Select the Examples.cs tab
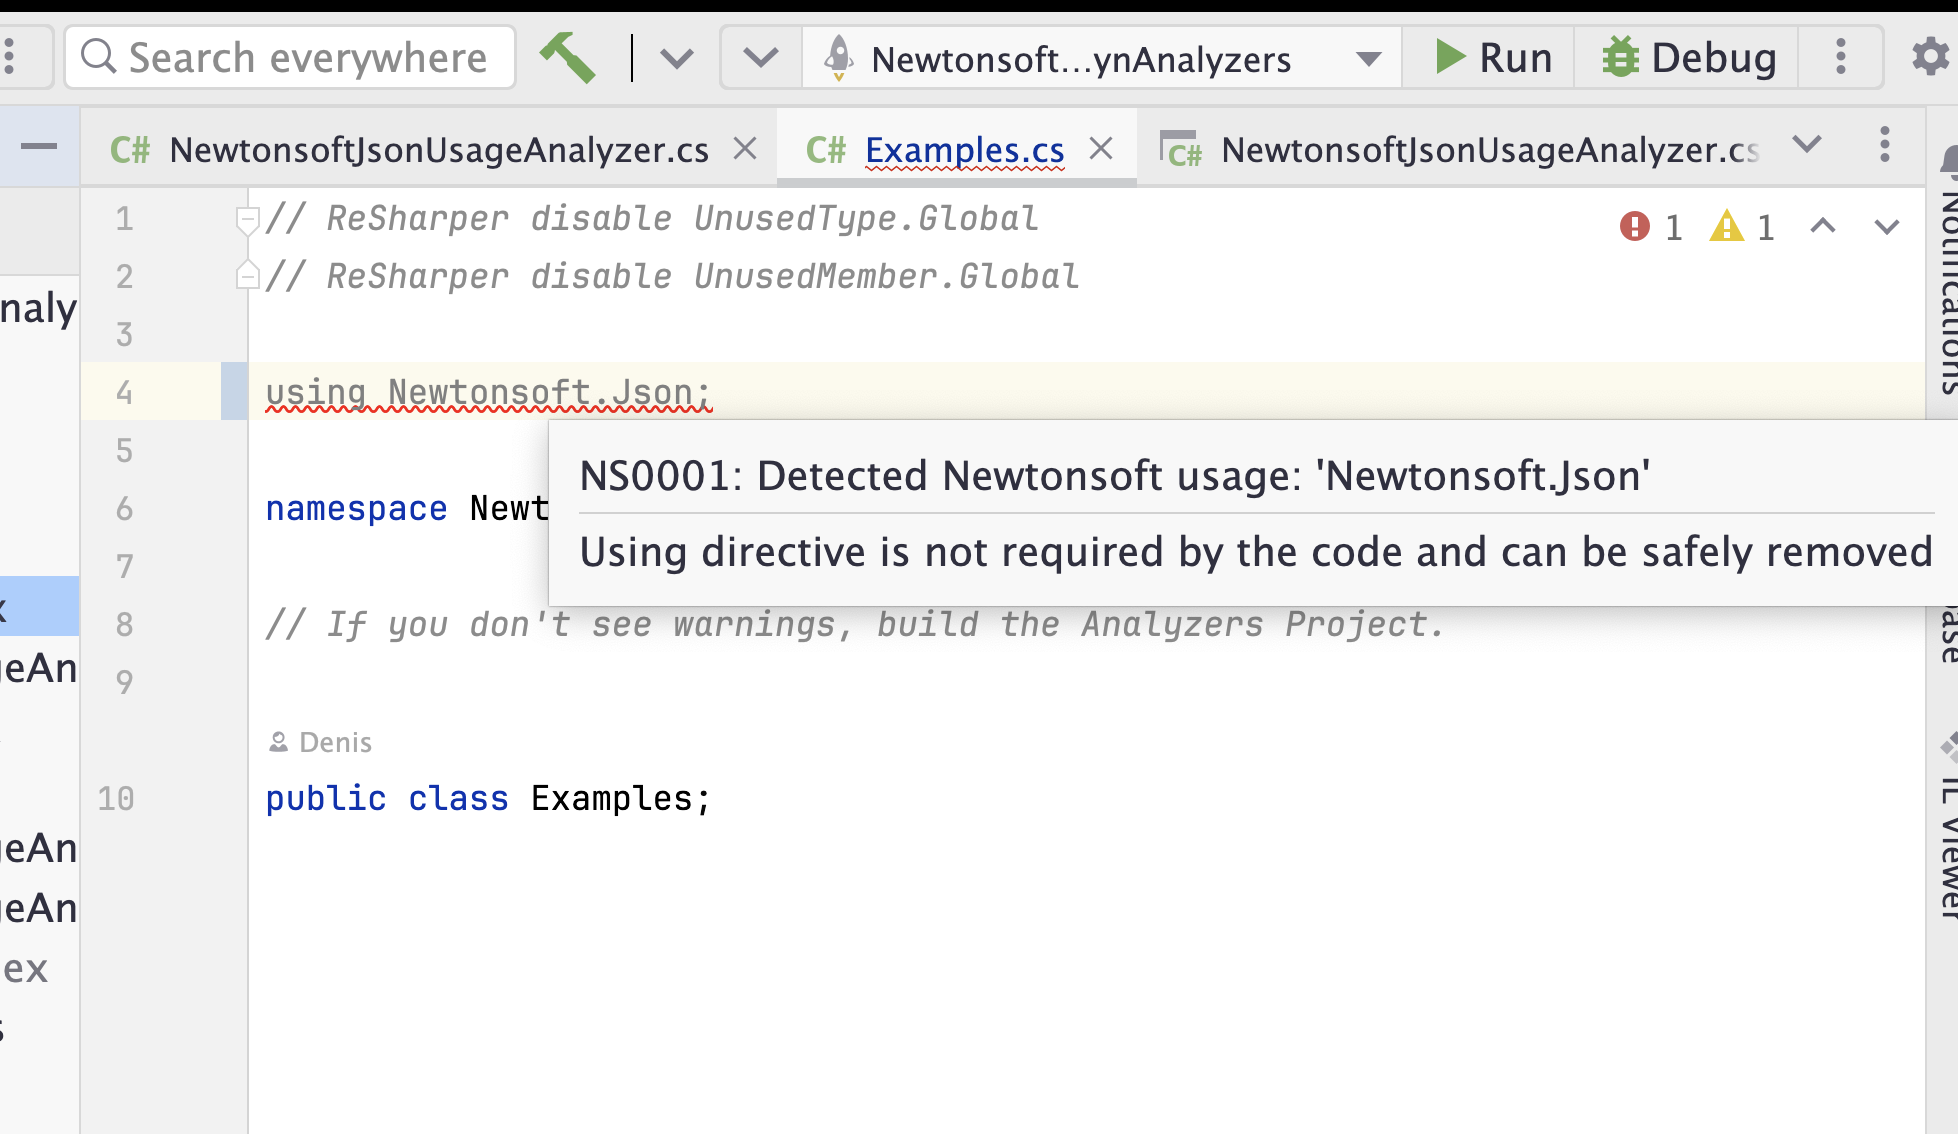 (x=963, y=150)
